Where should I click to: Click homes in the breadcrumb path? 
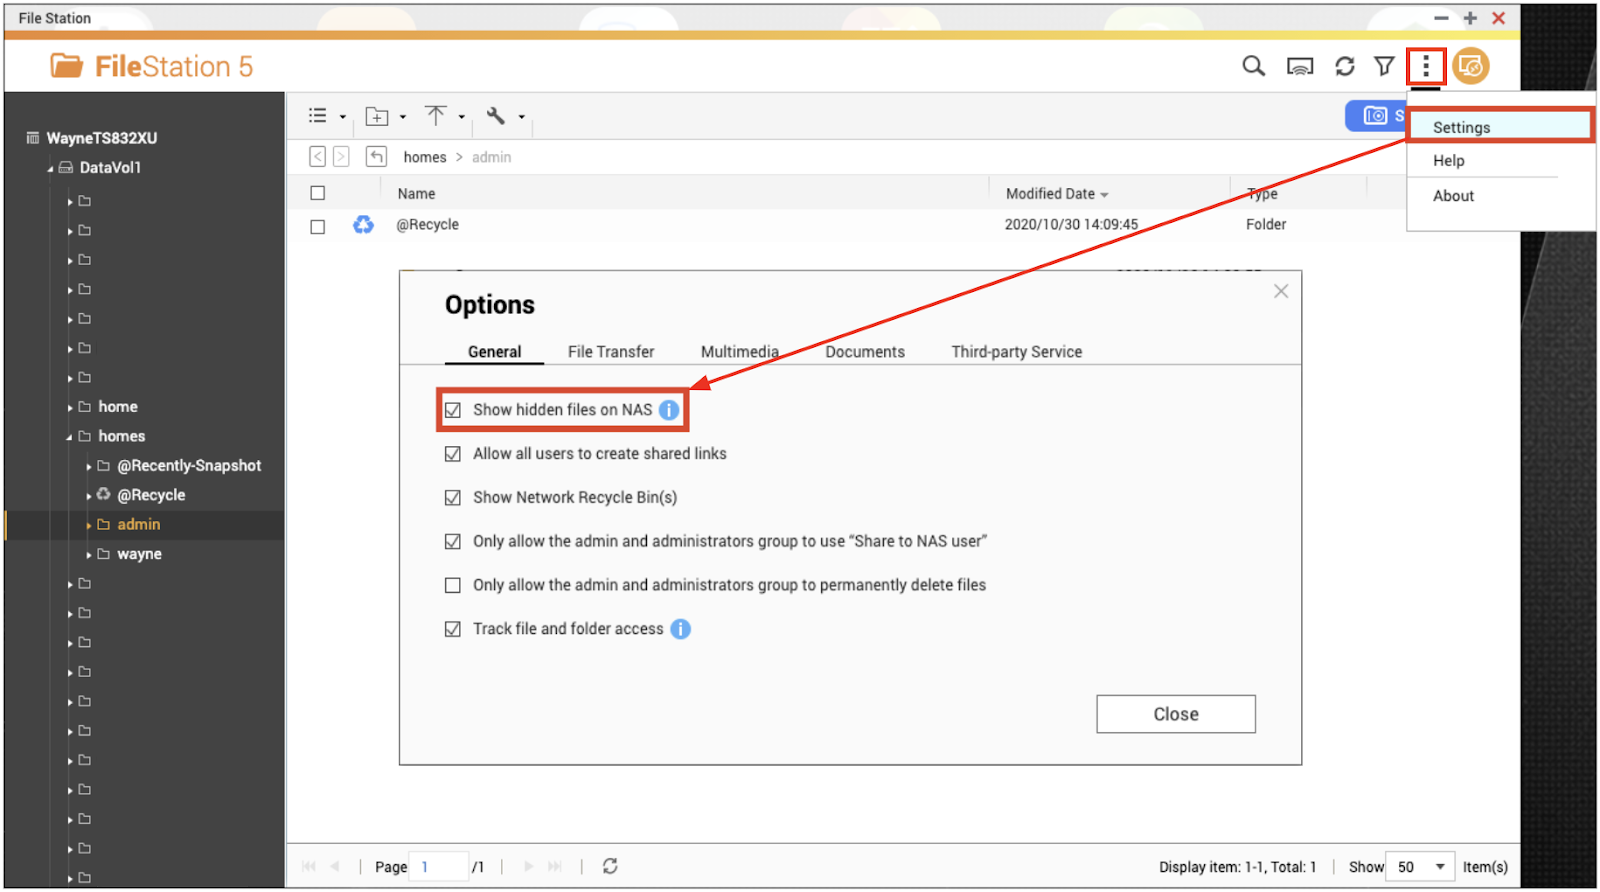(425, 157)
